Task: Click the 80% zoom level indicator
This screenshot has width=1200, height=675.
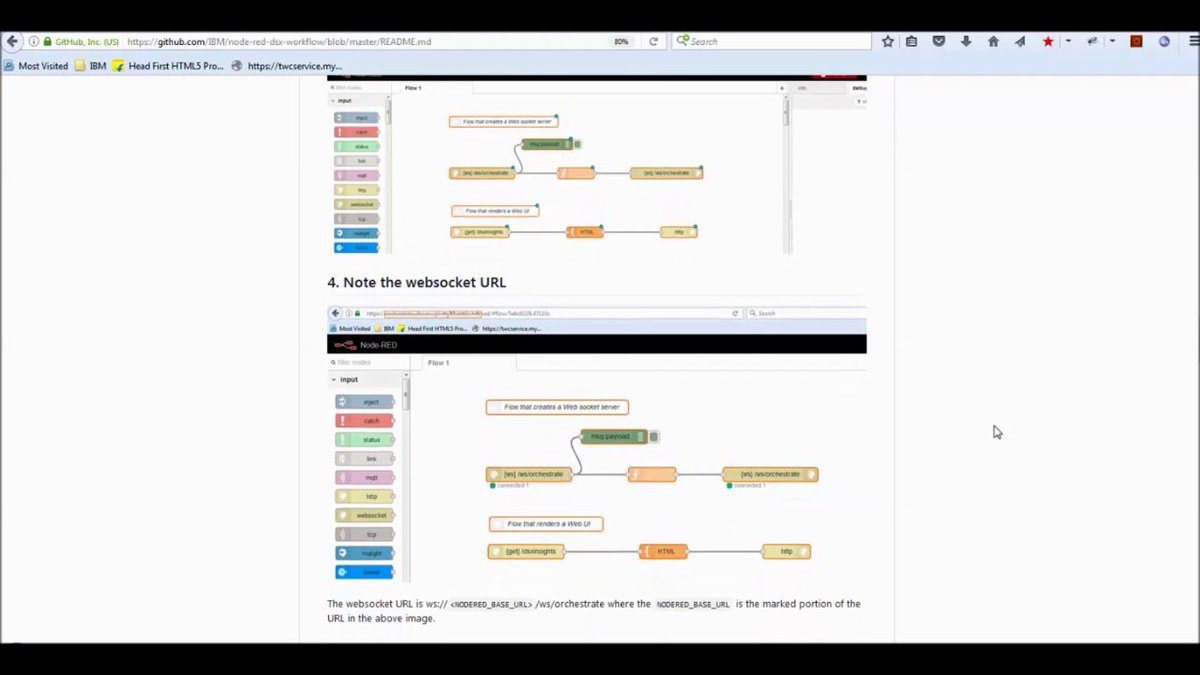Action: pos(621,42)
